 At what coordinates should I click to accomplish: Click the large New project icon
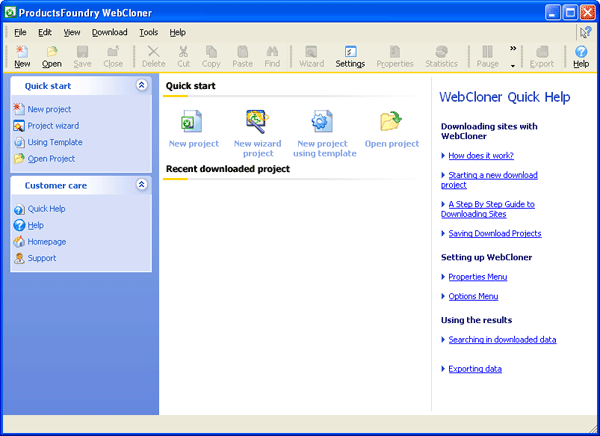pyautogui.click(x=191, y=121)
